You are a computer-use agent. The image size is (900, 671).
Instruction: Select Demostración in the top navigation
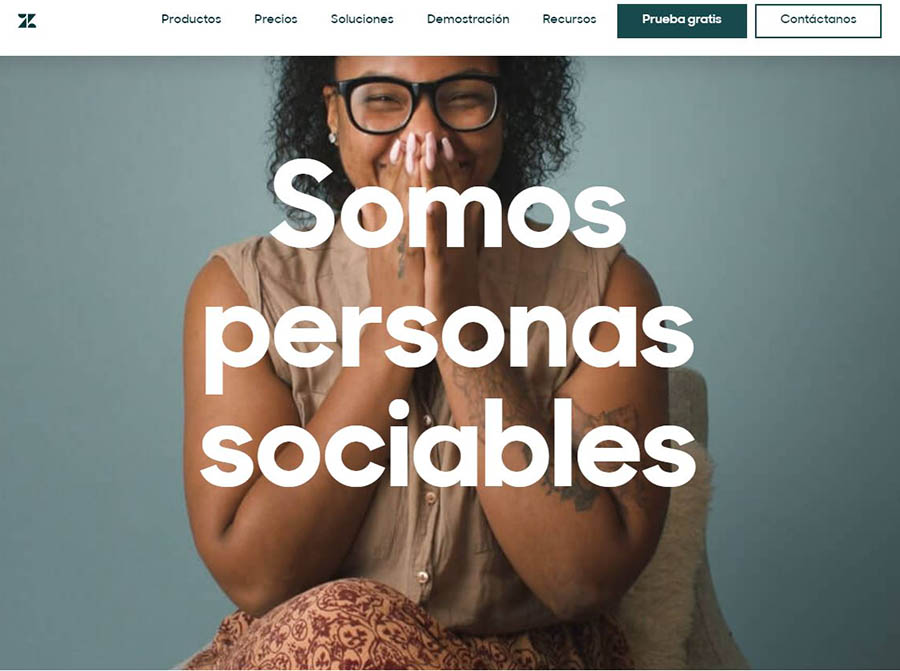[x=468, y=19]
